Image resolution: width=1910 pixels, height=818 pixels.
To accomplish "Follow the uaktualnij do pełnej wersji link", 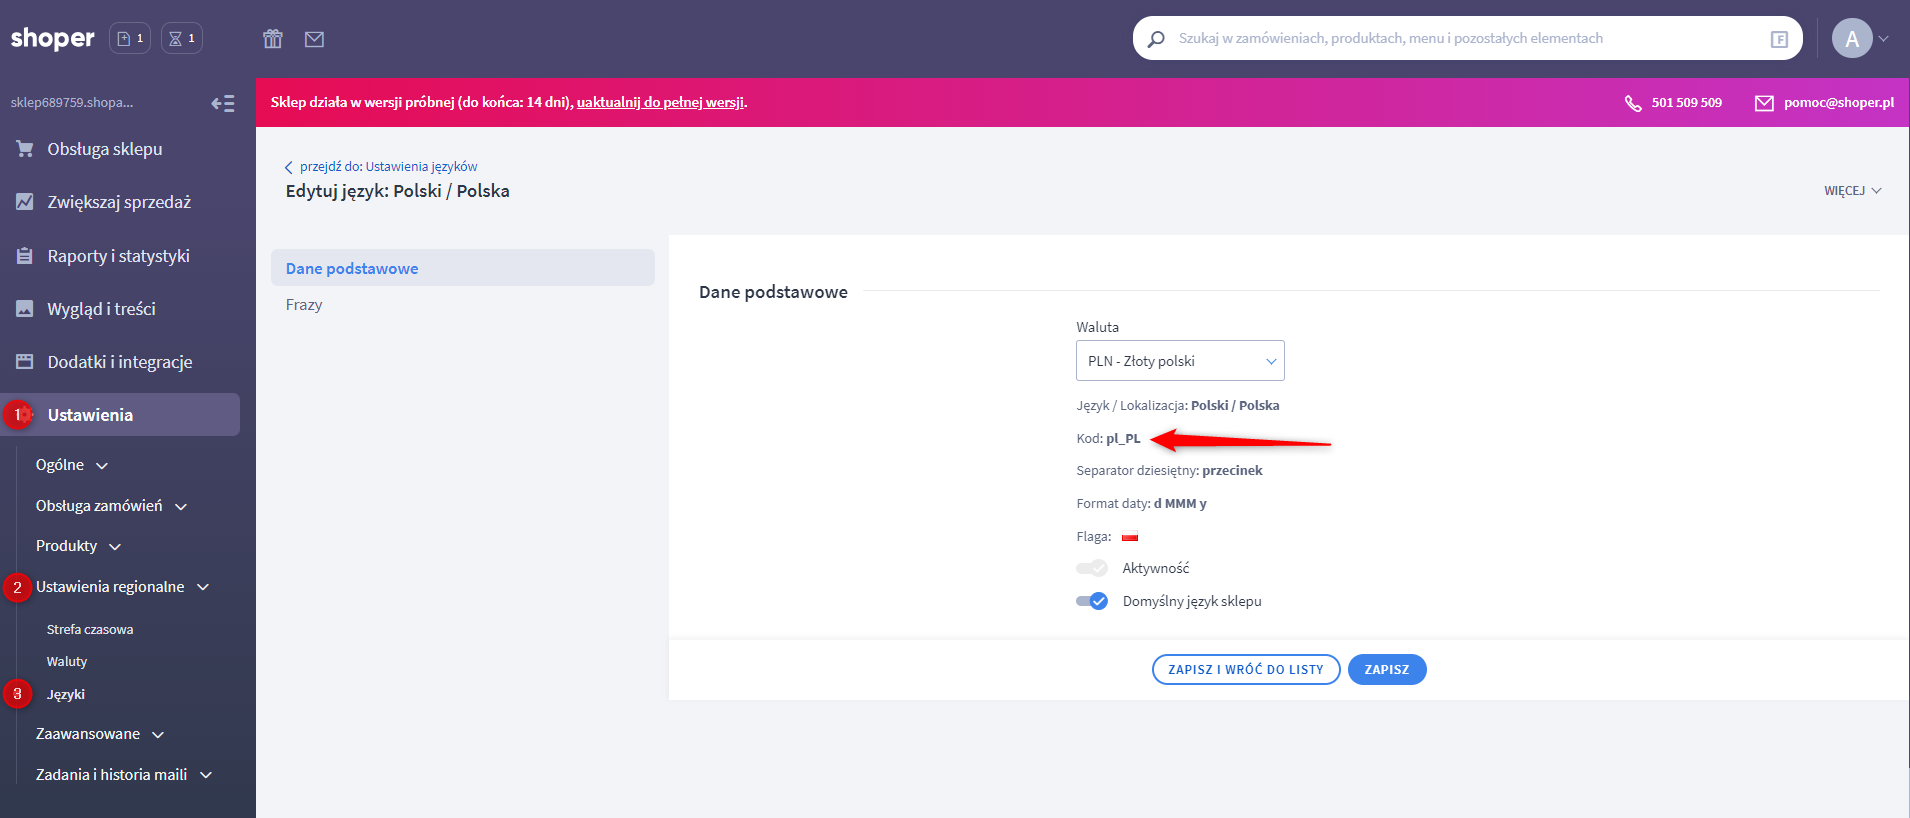I will pos(660,102).
